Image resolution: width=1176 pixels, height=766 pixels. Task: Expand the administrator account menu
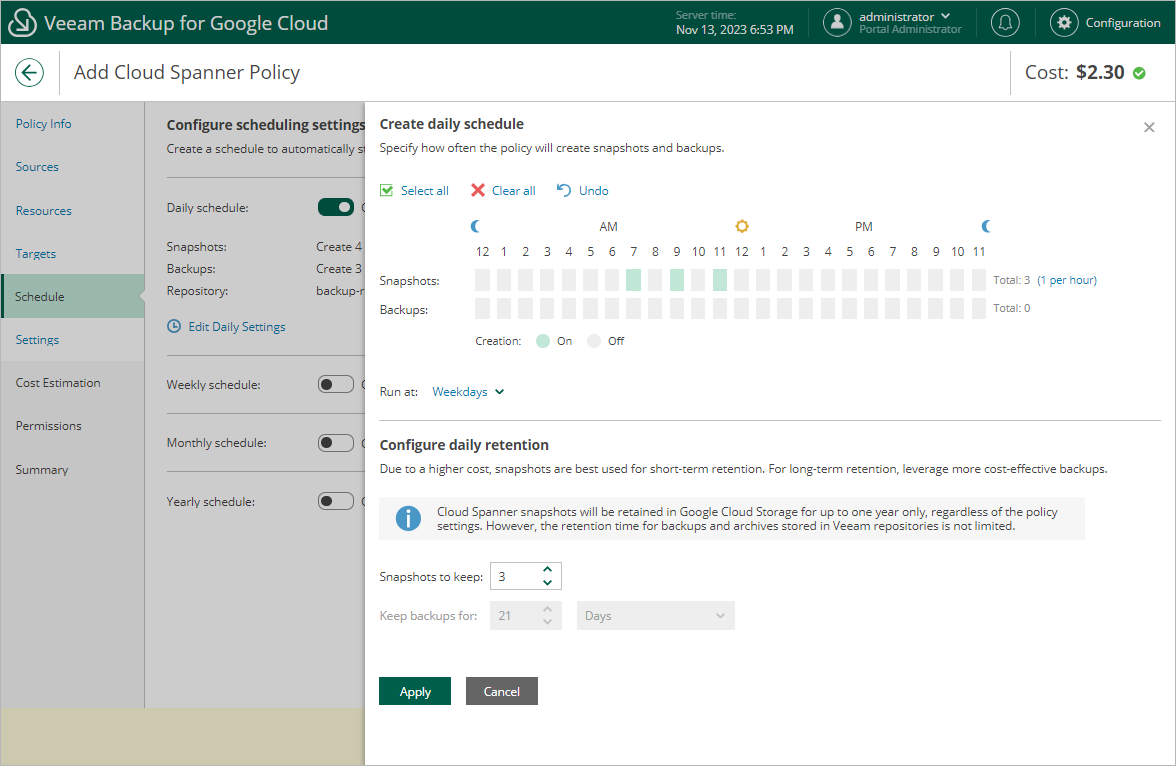[x=946, y=16]
